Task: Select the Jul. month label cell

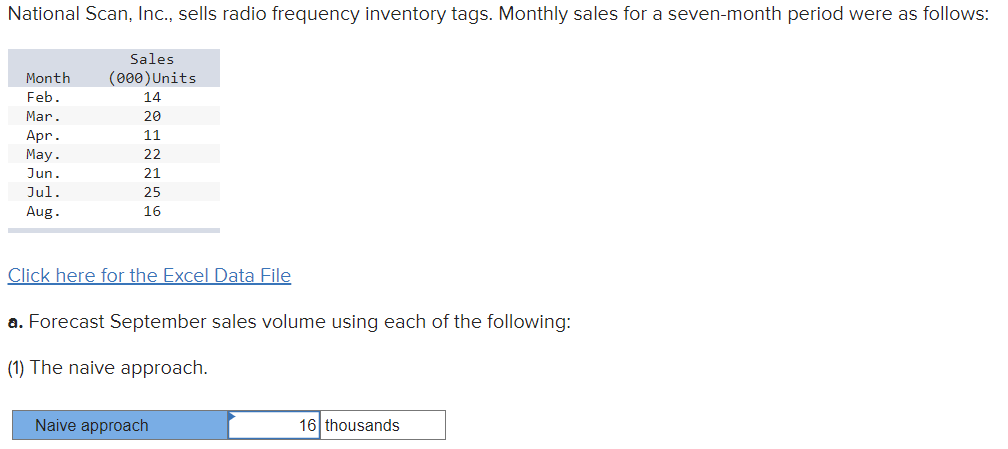Action: click(44, 192)
